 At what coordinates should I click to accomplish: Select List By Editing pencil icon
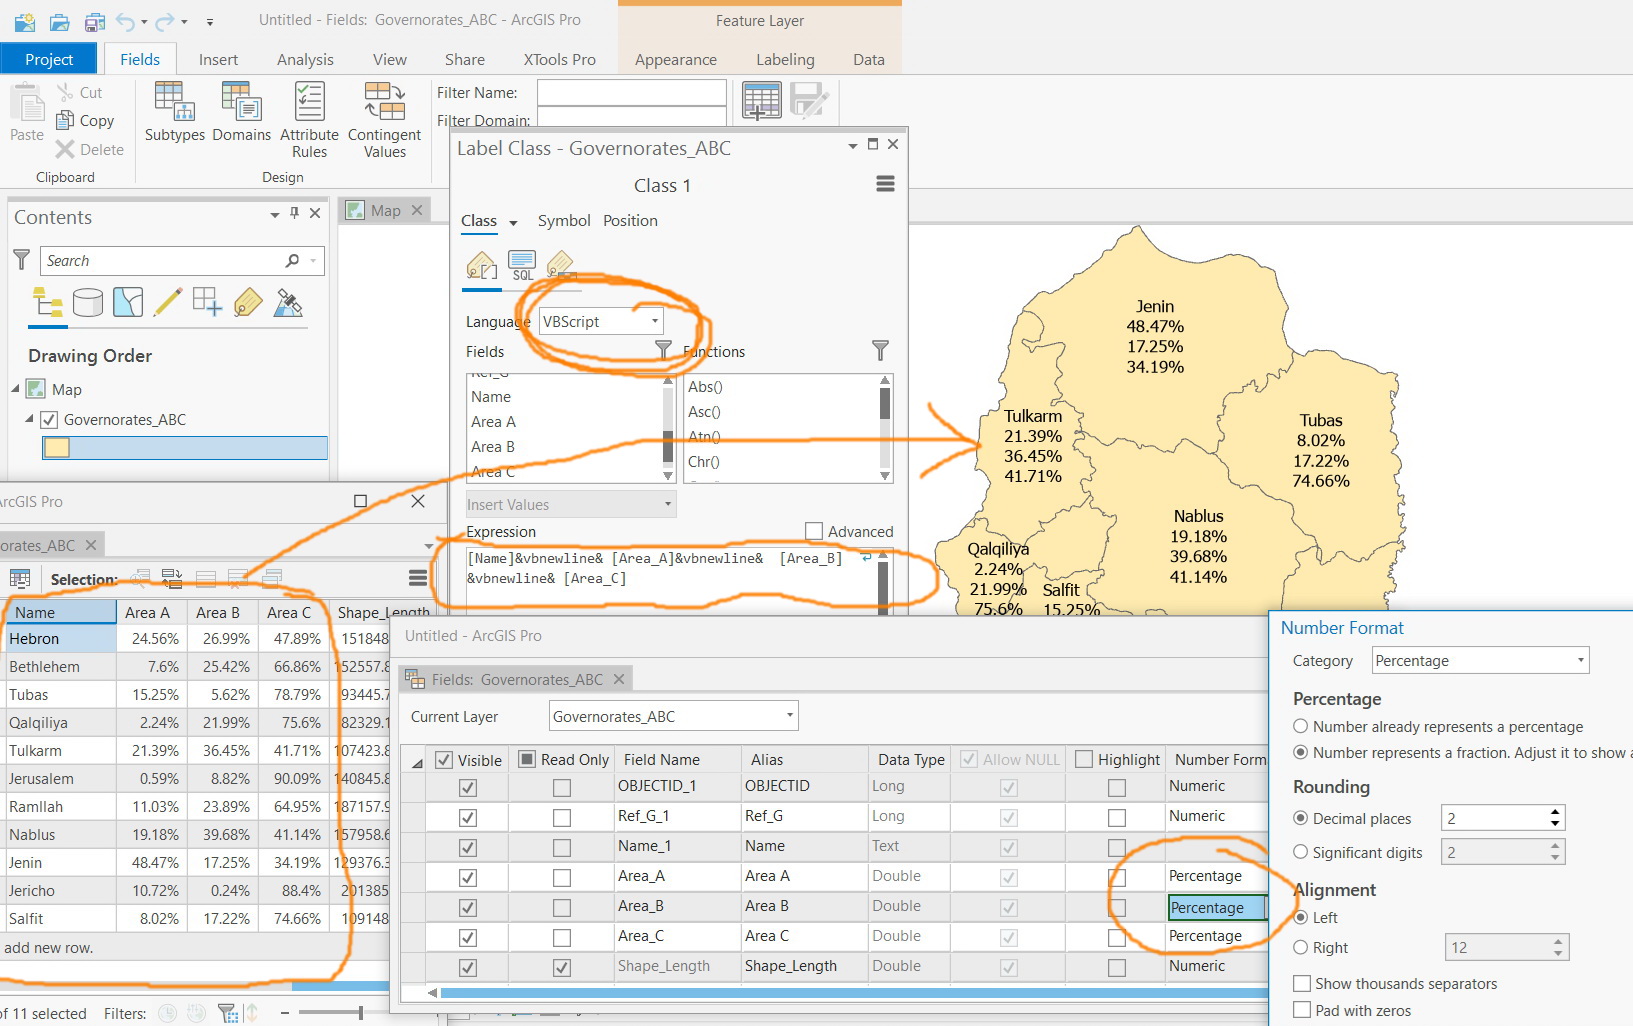click(167, 302)
